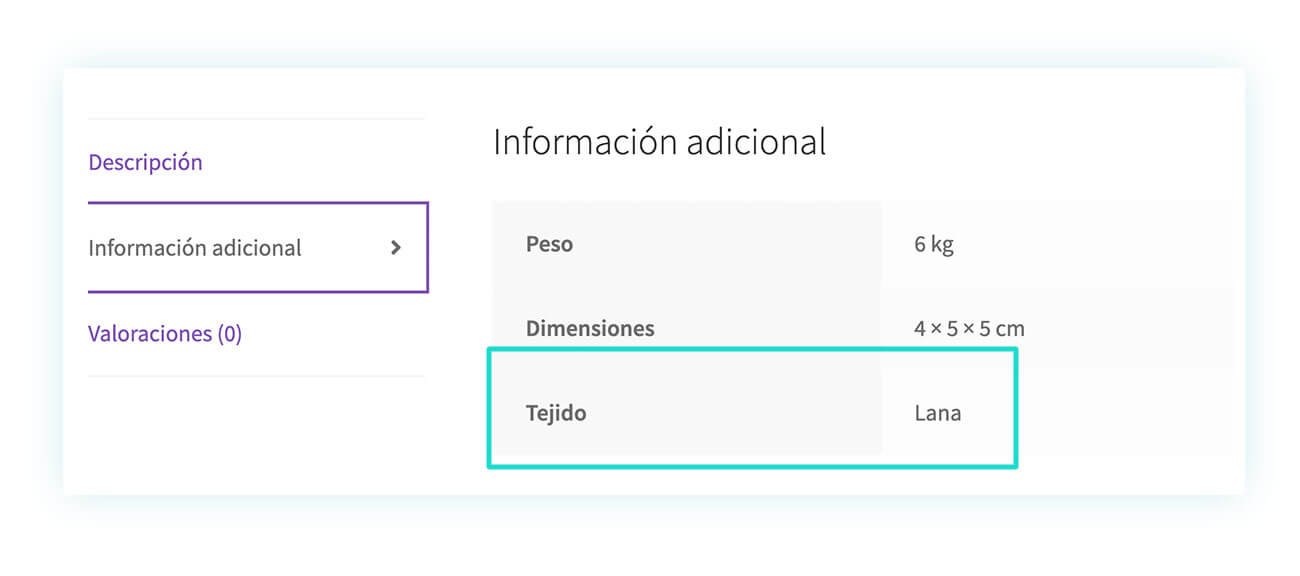Viewport: 1300px width, 576px height.
Task: Click the kg unit in weight row
Action: (942, 246)
